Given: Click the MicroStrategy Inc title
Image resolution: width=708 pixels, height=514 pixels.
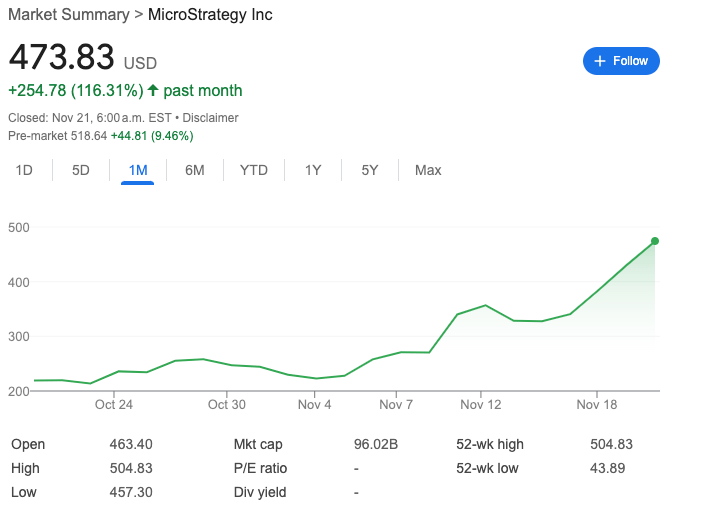Looking at the screenshot, I should click(x=210, y=14).
